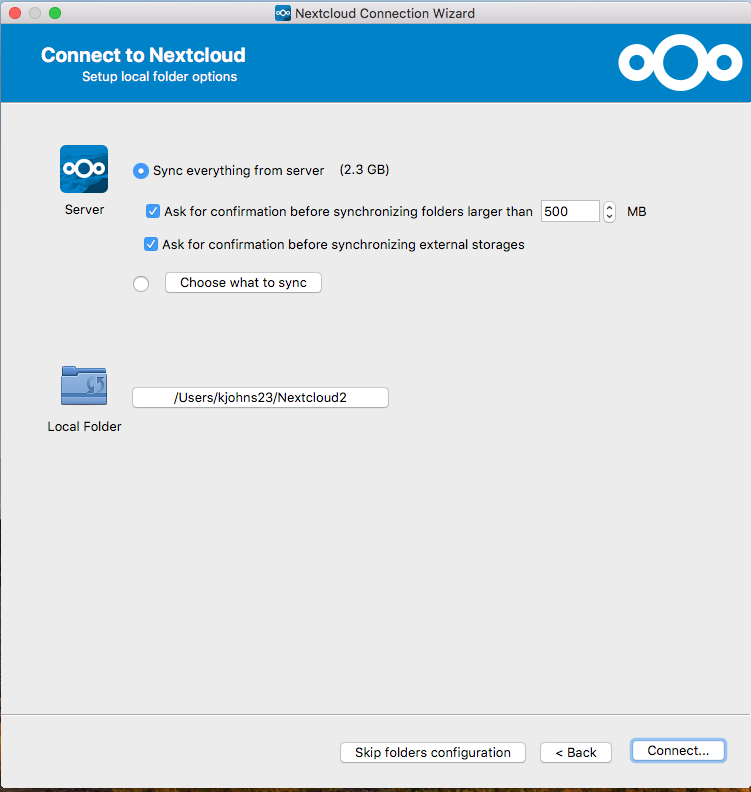Click the small Nextcloud icon in title bar
751x792 pixels.
(x=283, y=13)
